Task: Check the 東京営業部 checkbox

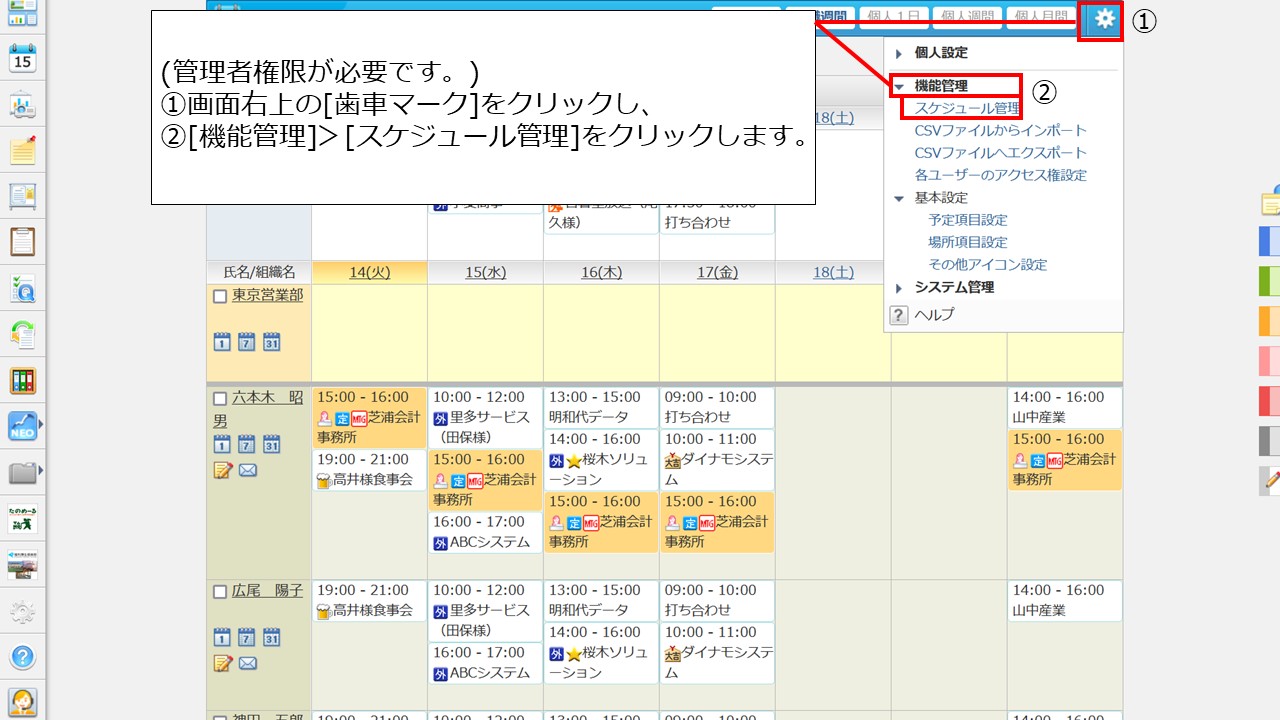Action: (x=220, y=297)
